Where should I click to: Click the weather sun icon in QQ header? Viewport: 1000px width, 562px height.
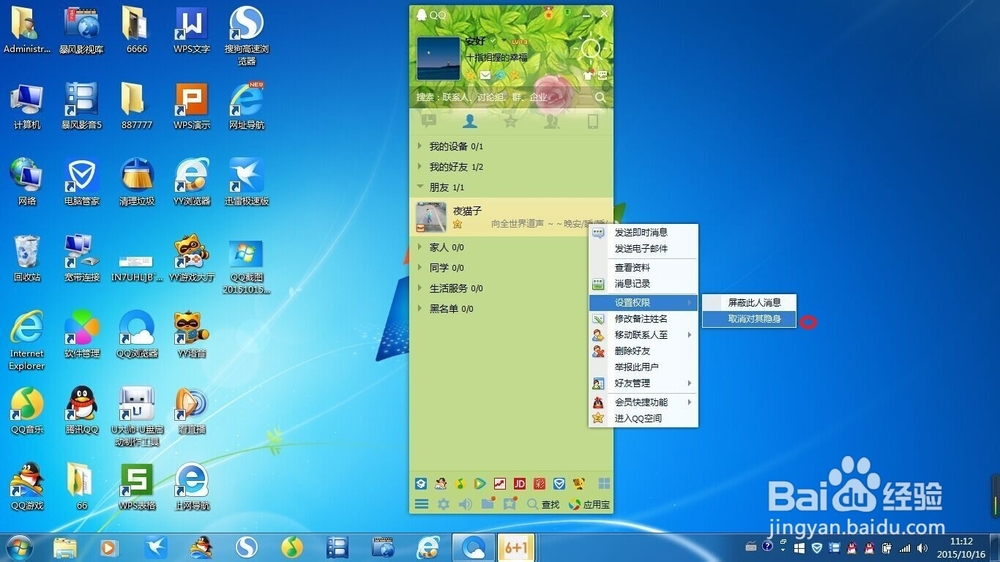(x=591, y=49)
